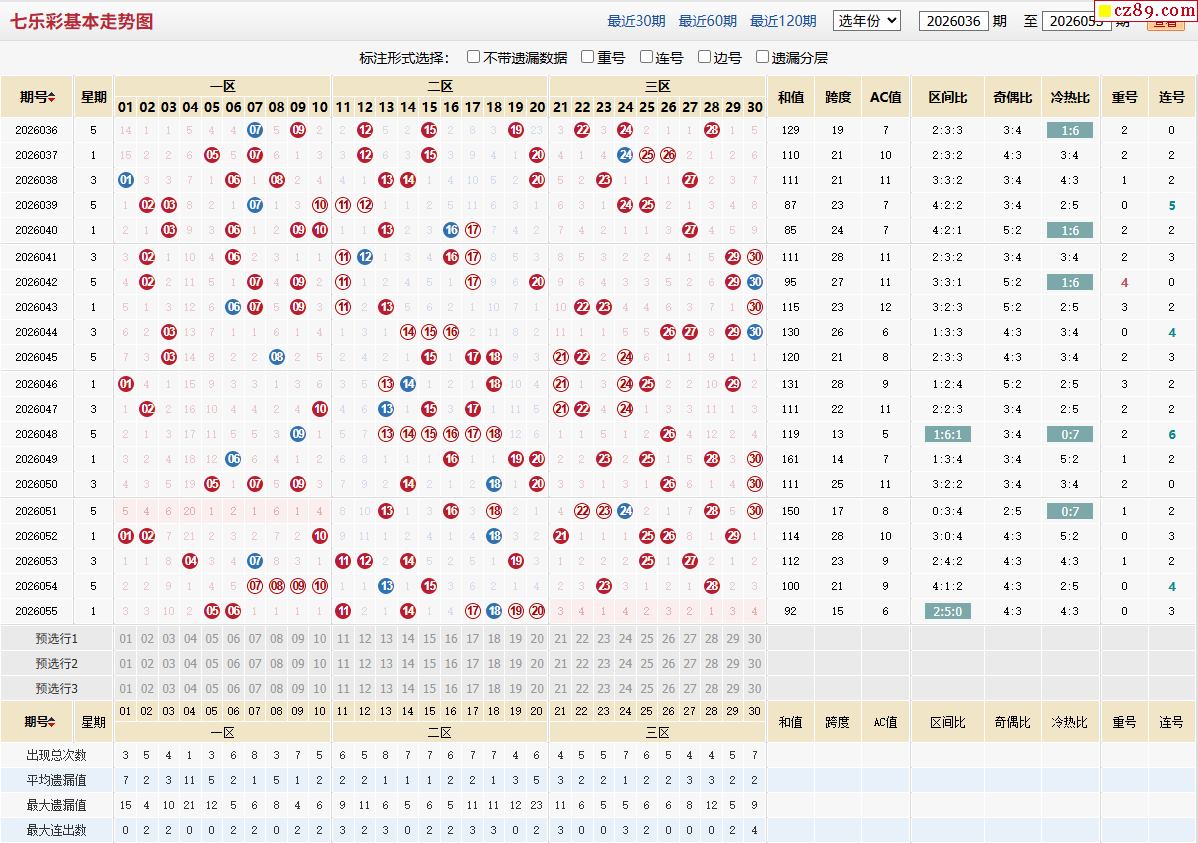
Task: Click ball 07 in row 2026036
Action: coord(255,130)
